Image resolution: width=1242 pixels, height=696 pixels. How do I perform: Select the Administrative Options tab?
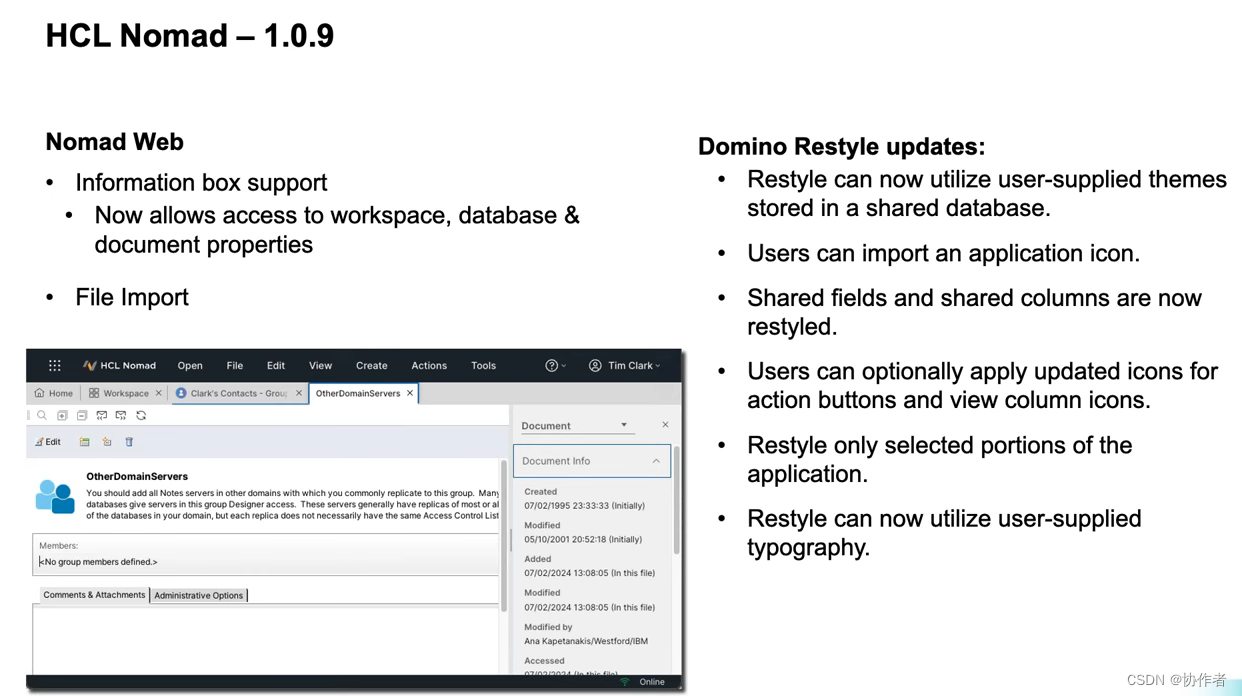[x=199, y=595]
